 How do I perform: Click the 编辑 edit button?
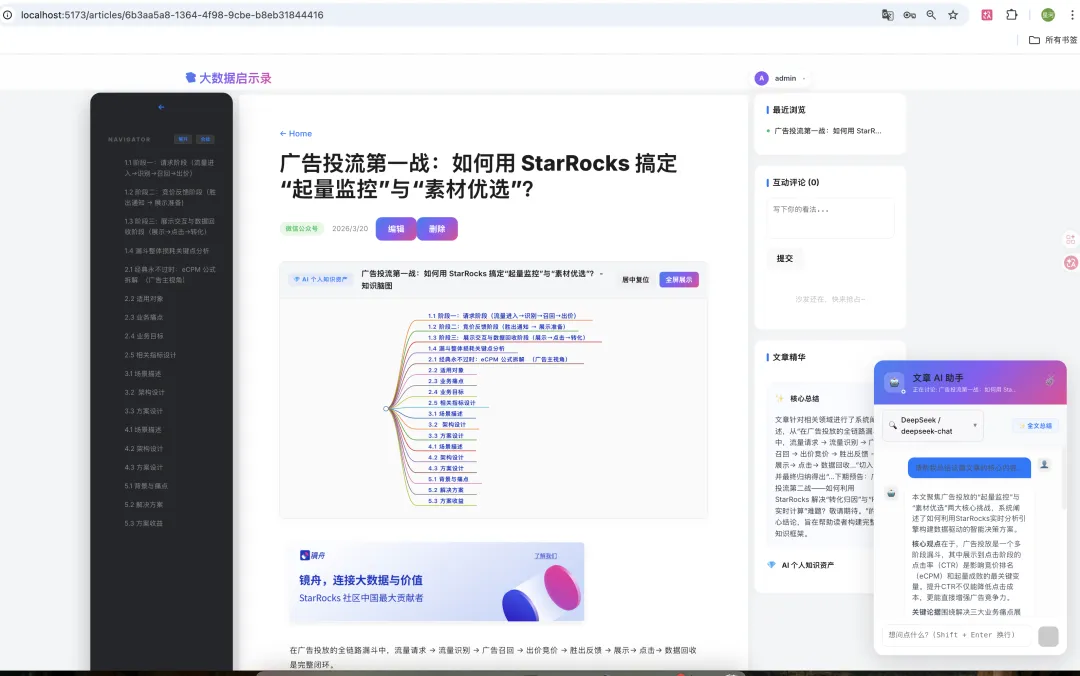pyautogui.click(x=396, y=229)
